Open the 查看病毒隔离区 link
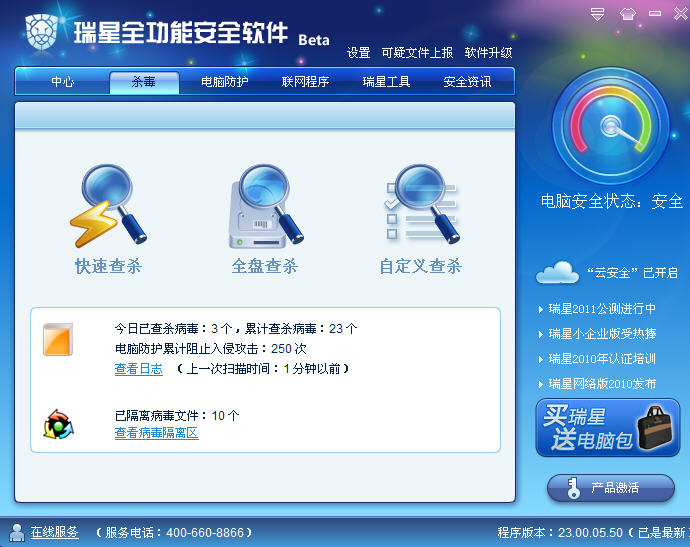This screenshot has height=547, width=690. [157, 433]
